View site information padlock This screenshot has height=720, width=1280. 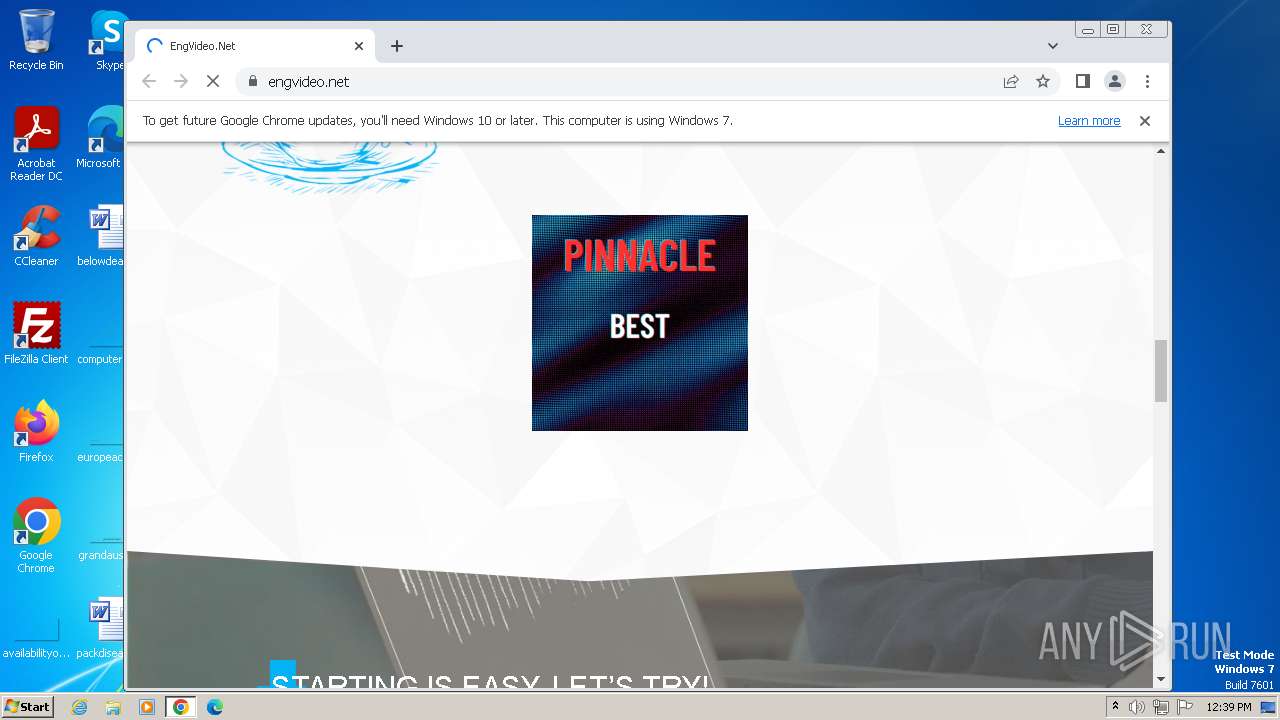252,82
